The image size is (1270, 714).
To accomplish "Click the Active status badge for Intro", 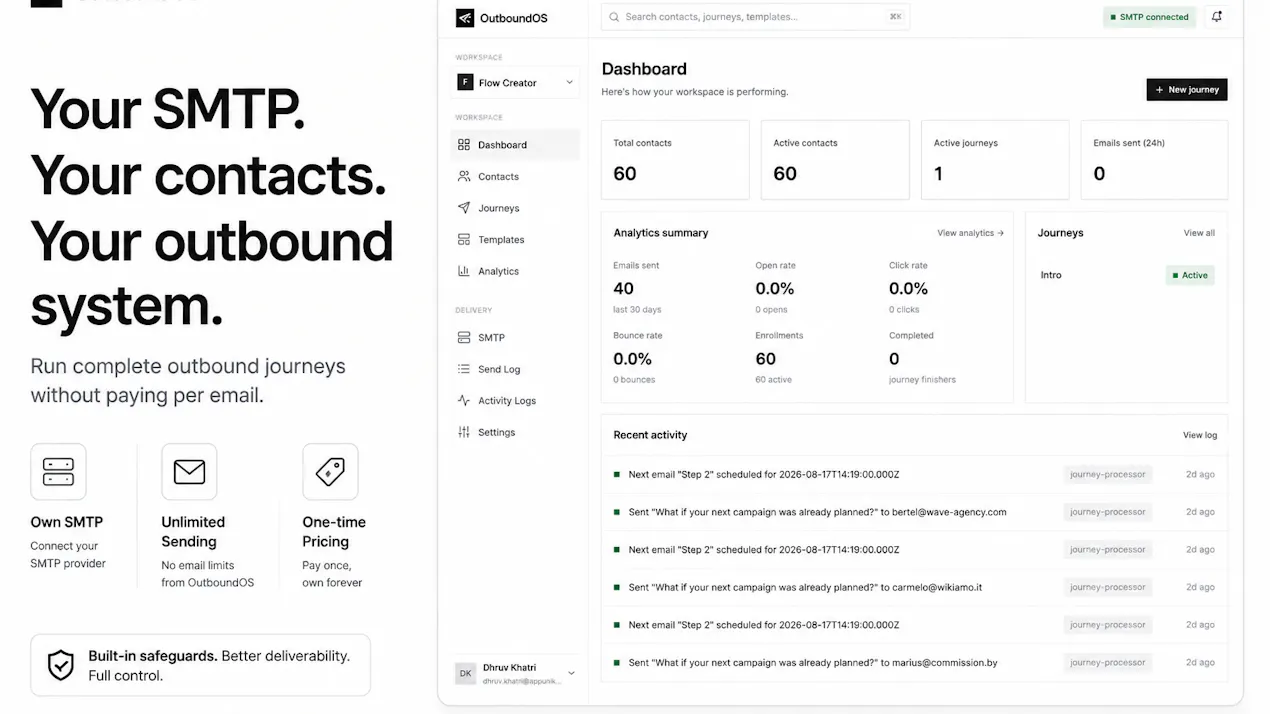I will pyautogui.click(x=1190, y=275).
